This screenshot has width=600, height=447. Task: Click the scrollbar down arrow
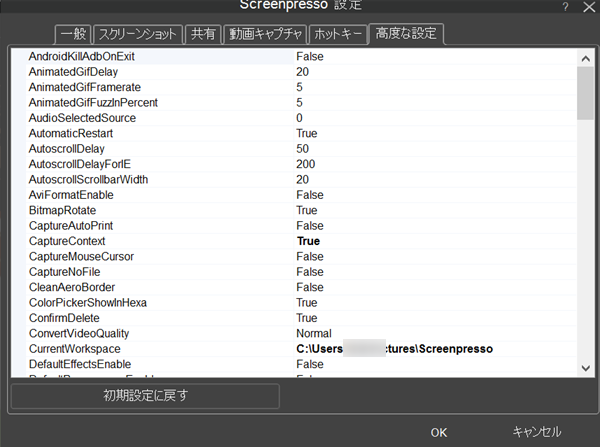tap(585, 368)
